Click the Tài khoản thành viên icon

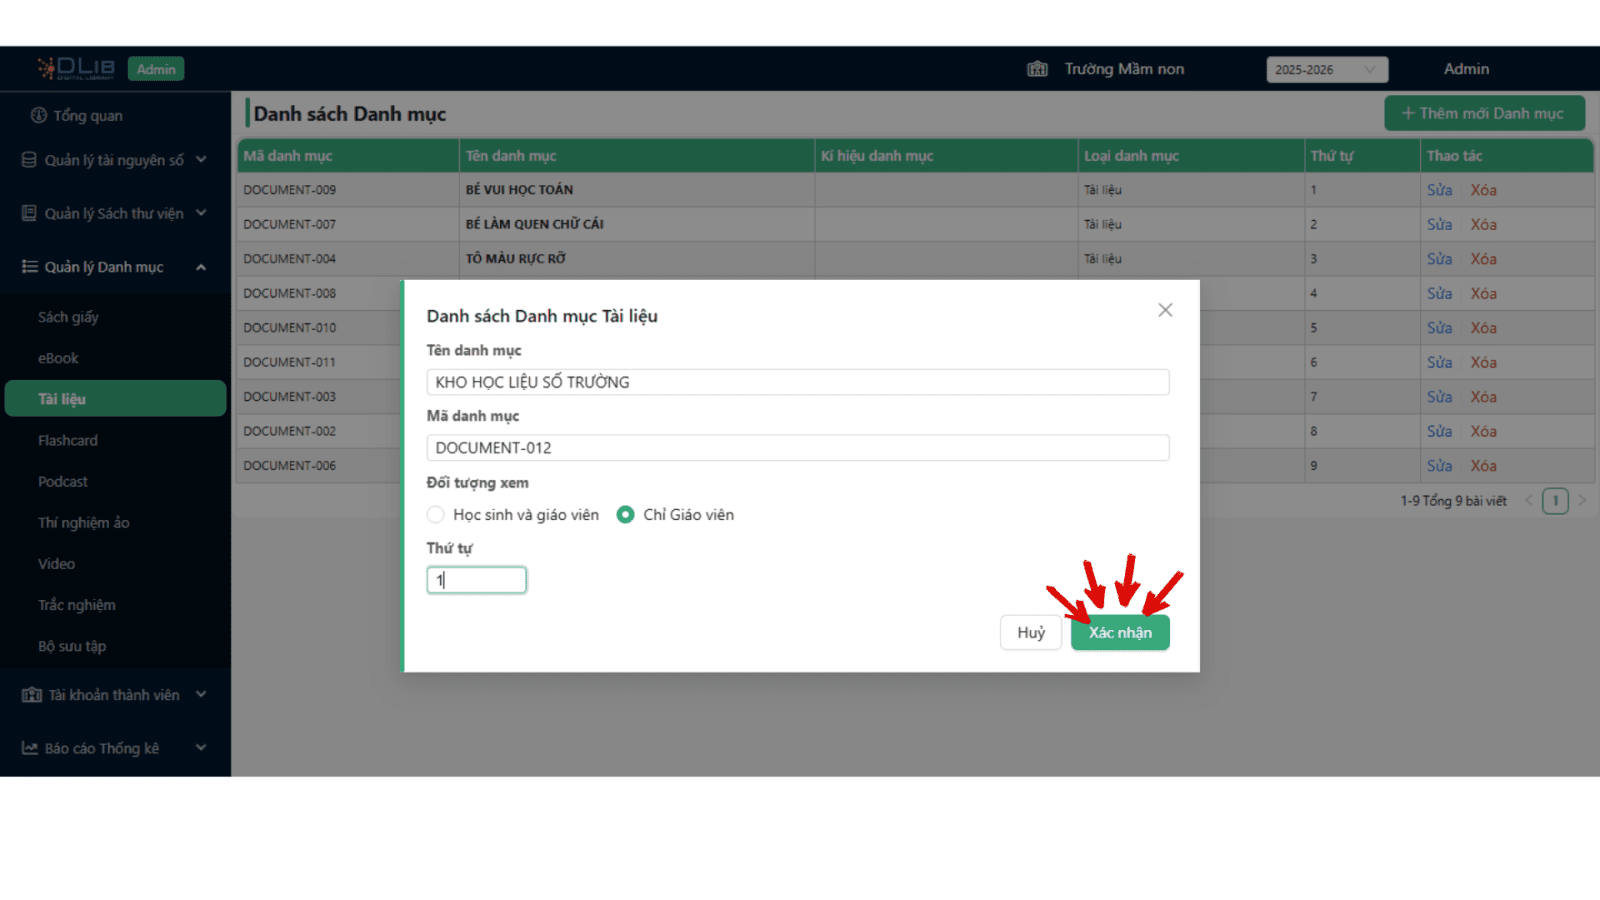pyautogui.click(x=32, y=695)
